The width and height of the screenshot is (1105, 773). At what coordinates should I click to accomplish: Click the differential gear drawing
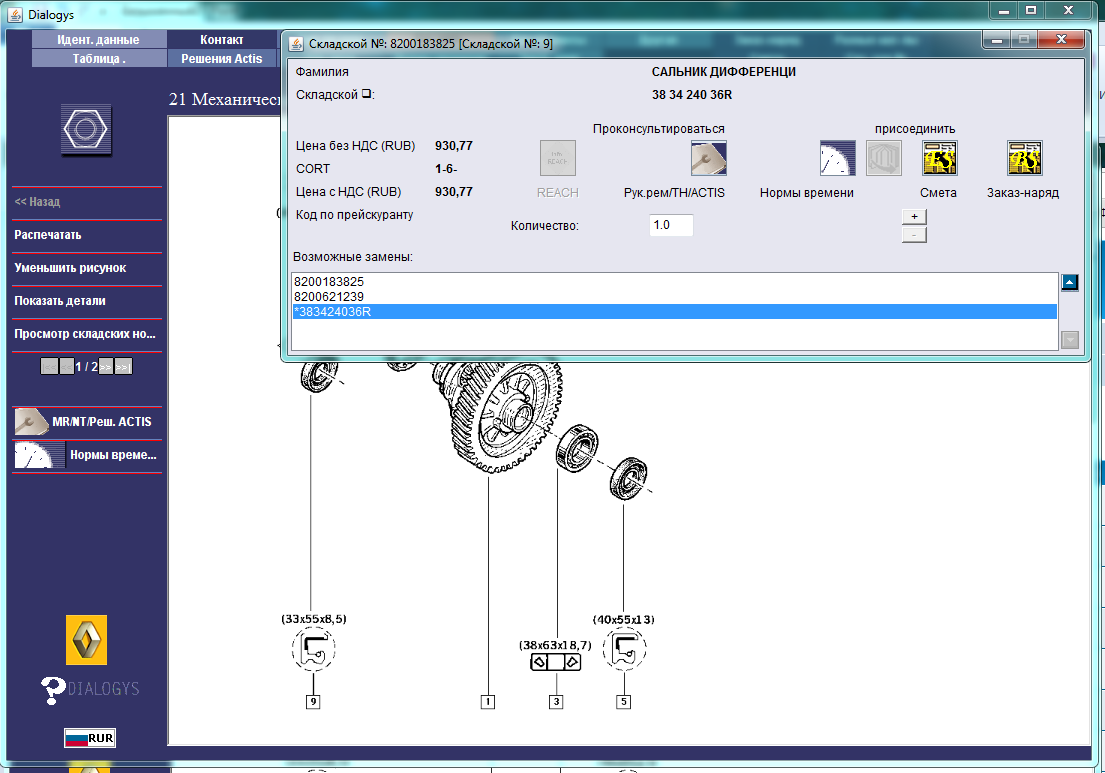pos(497,416)
